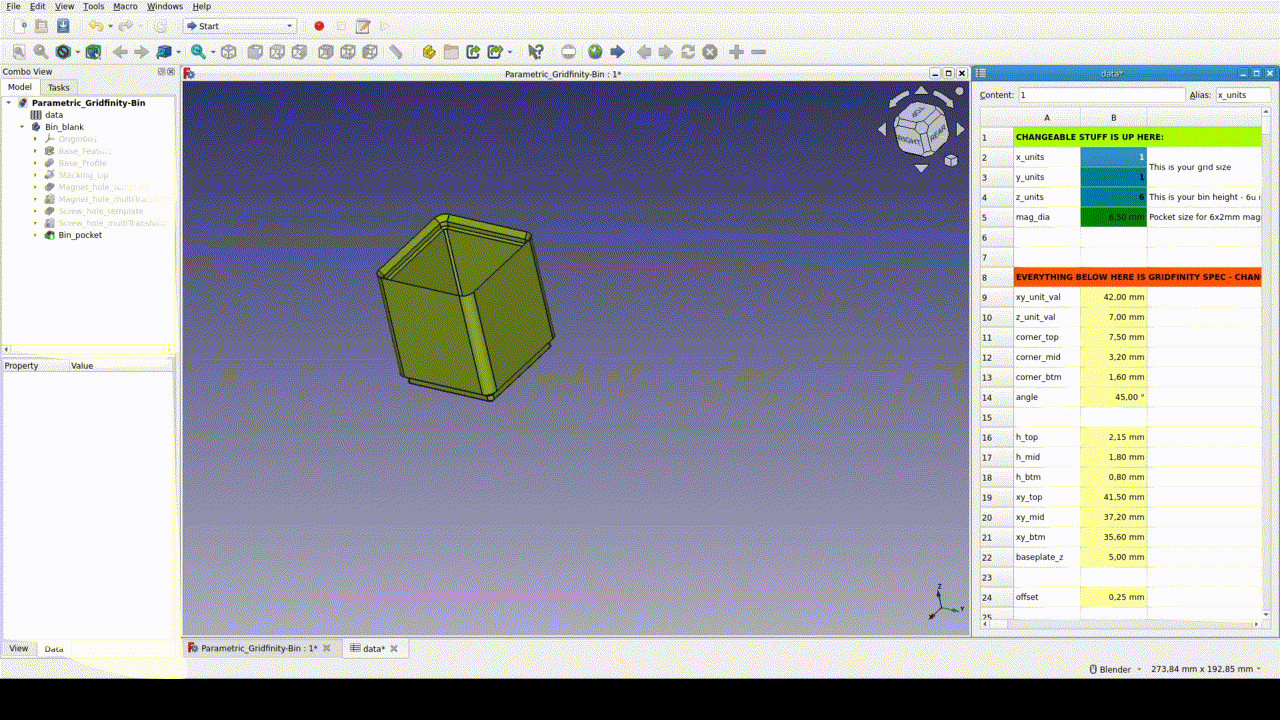Open the Undo history dropdown arrow
1280x720 pixels.
(x=108, y=26)
